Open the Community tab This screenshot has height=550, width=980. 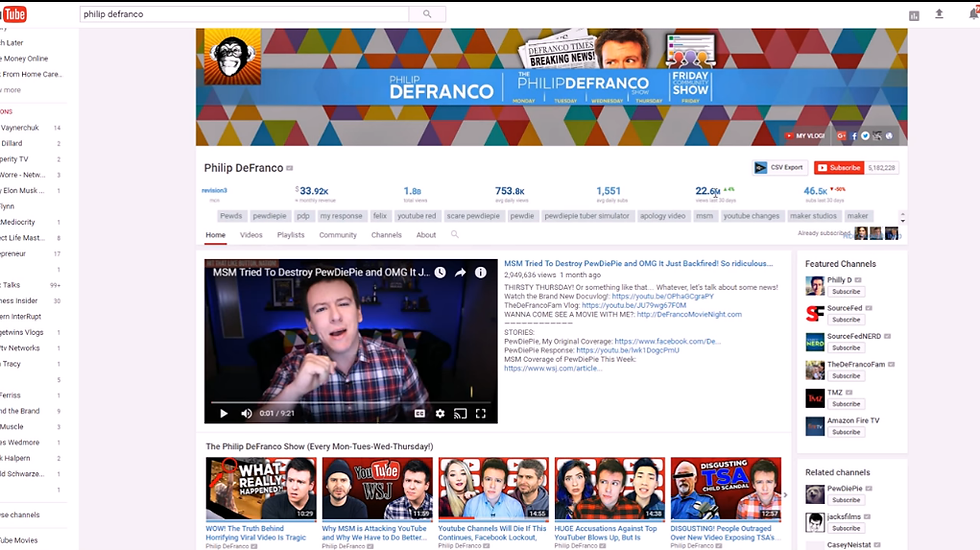click(338, 235)
